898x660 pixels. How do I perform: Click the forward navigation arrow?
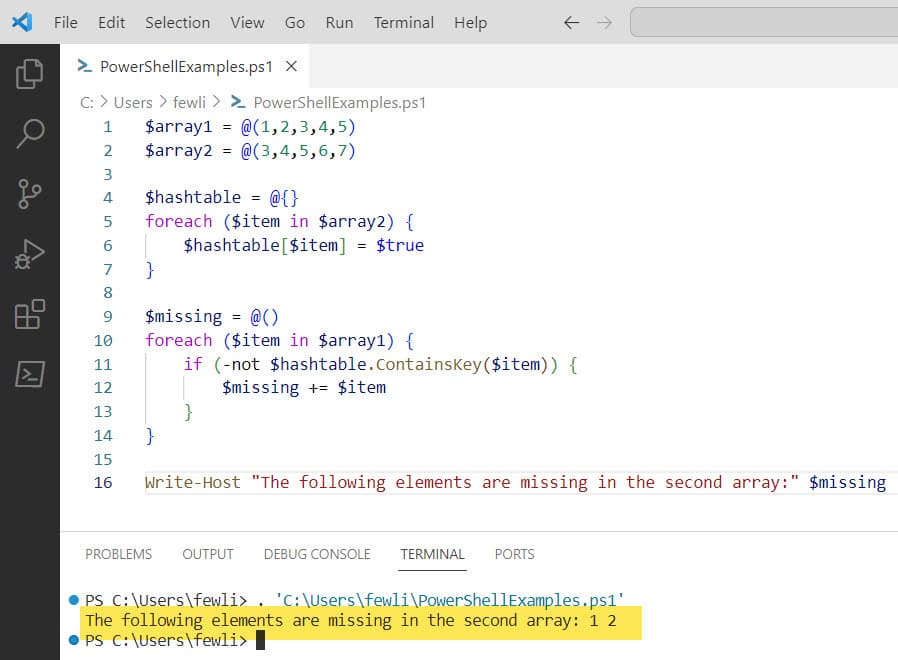pos(605,22)
